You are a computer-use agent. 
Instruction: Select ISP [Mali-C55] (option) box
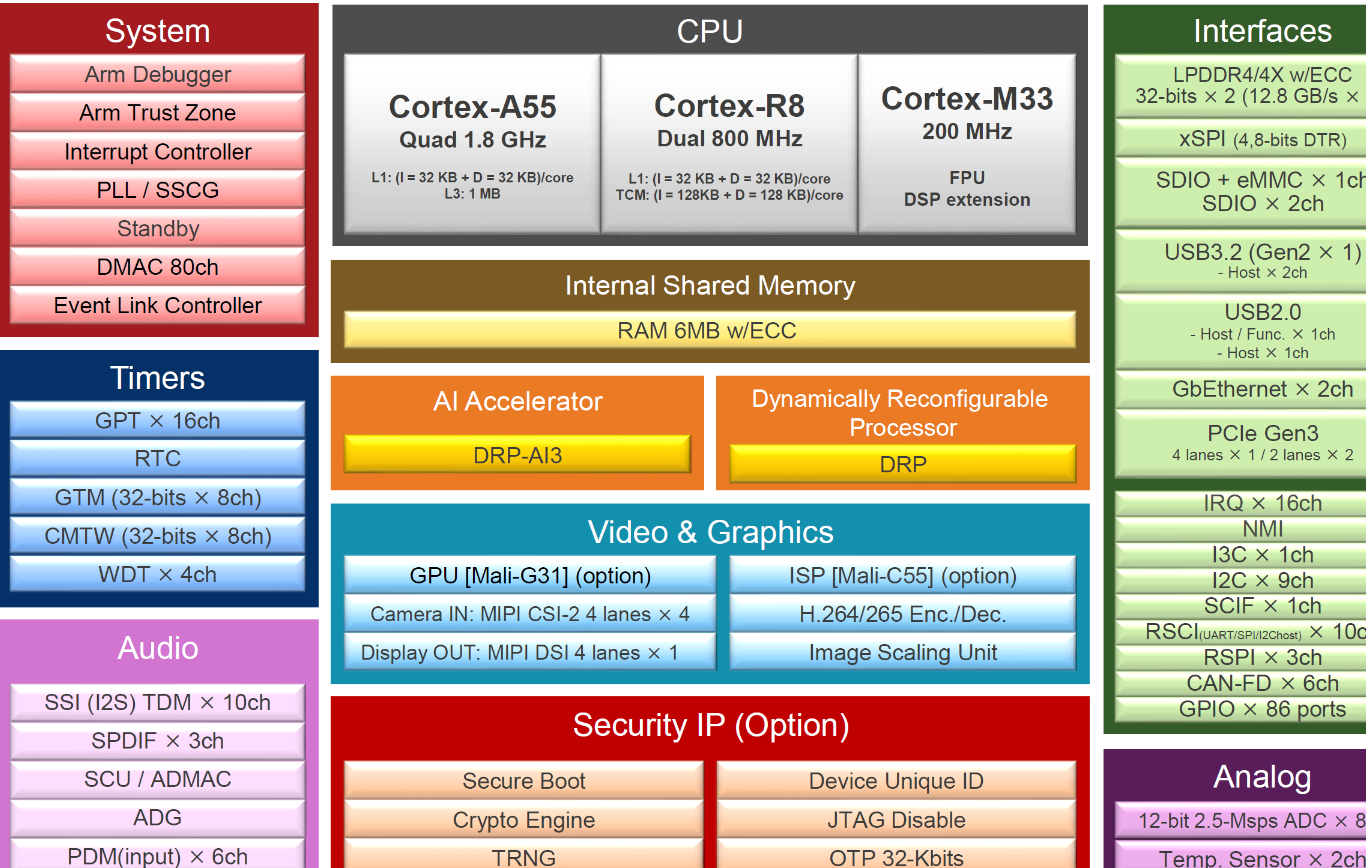pyautogui.click(x=902, y=576)
